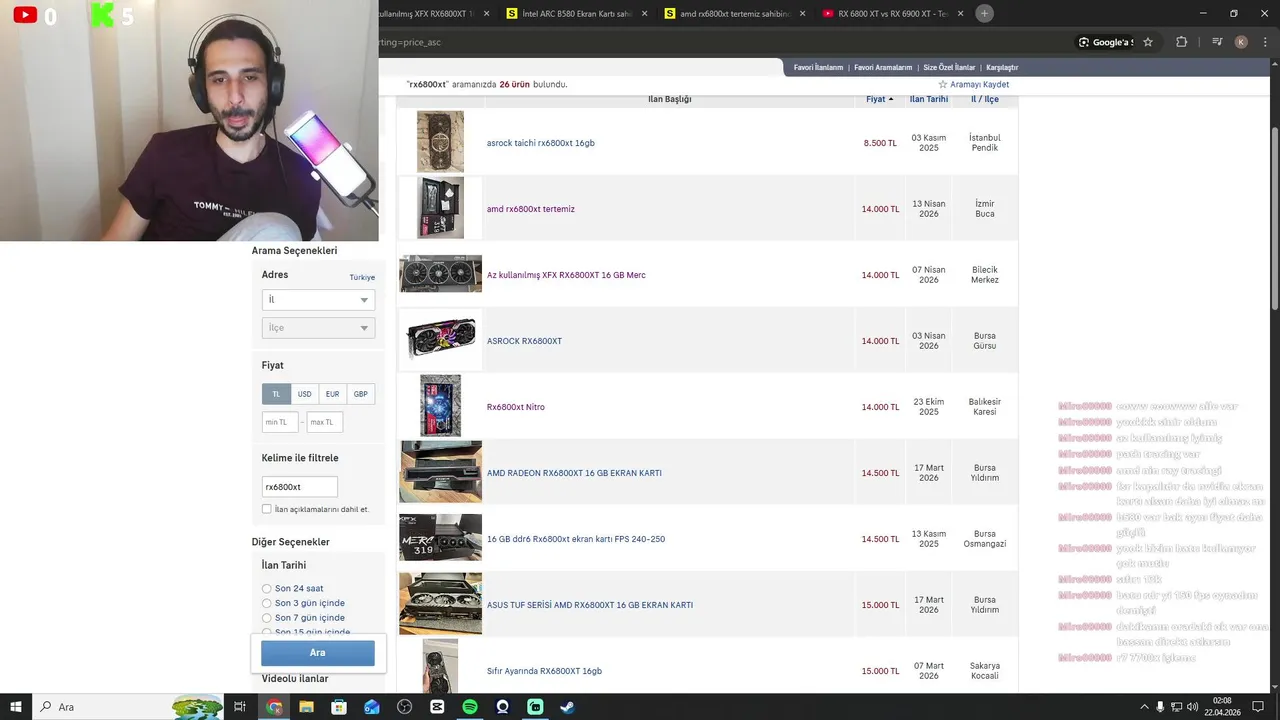
Task: Open a new browser tab
Action: pos(984,13)
